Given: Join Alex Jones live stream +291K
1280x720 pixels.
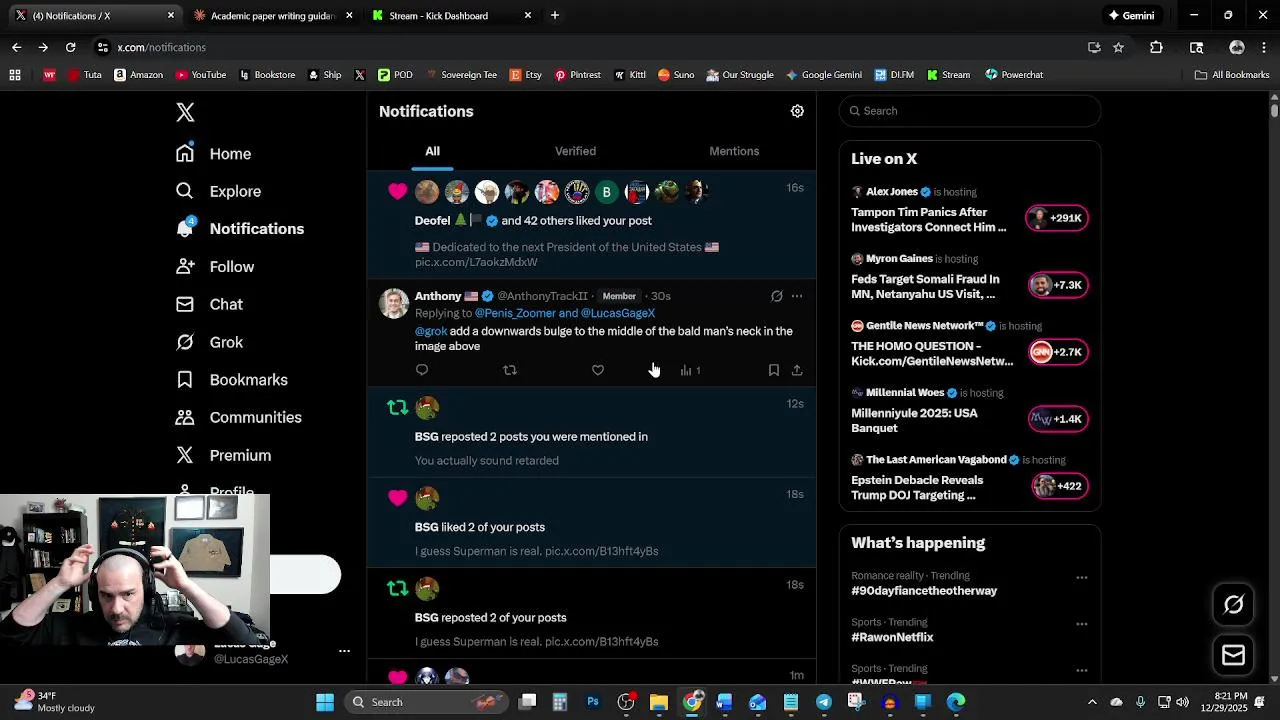Looking at the screenshot, I should click(x=1057, y=218).
